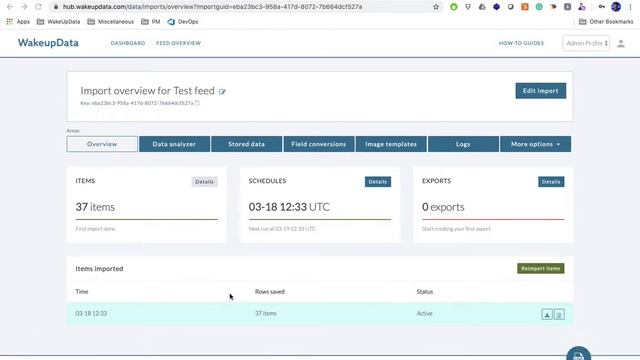This screenshot has height=360, width=640.
Task: Open the orange square extension icon
Action: point(525,7)
